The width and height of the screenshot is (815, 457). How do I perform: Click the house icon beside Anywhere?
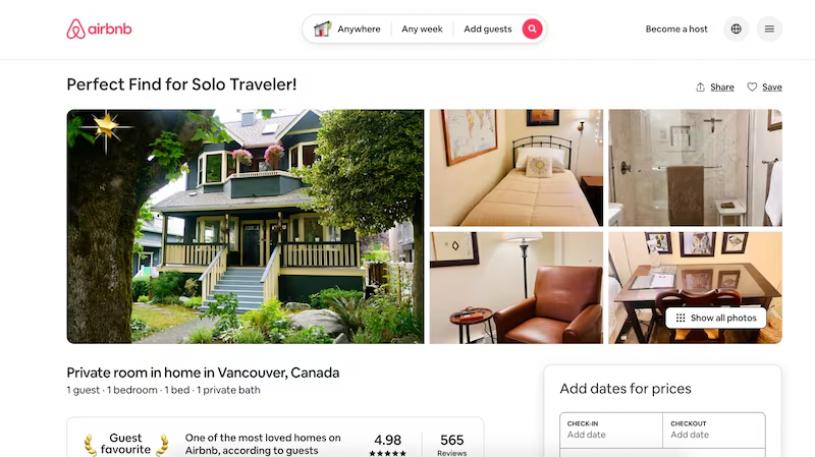[x=322, y=29]
